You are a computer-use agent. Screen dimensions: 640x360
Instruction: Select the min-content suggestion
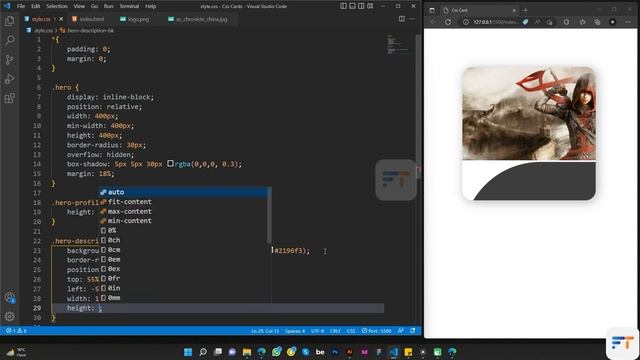tap(183, 221)
